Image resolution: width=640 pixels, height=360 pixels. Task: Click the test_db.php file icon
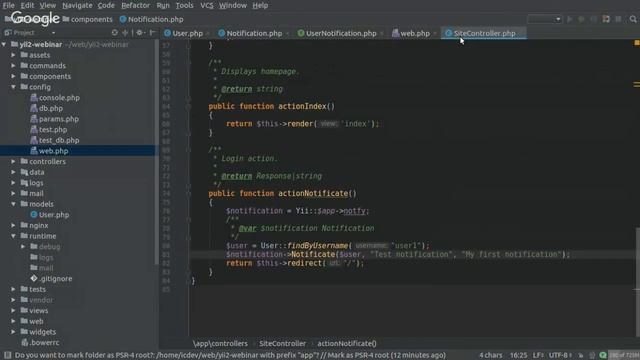click(x=34, y=140)
